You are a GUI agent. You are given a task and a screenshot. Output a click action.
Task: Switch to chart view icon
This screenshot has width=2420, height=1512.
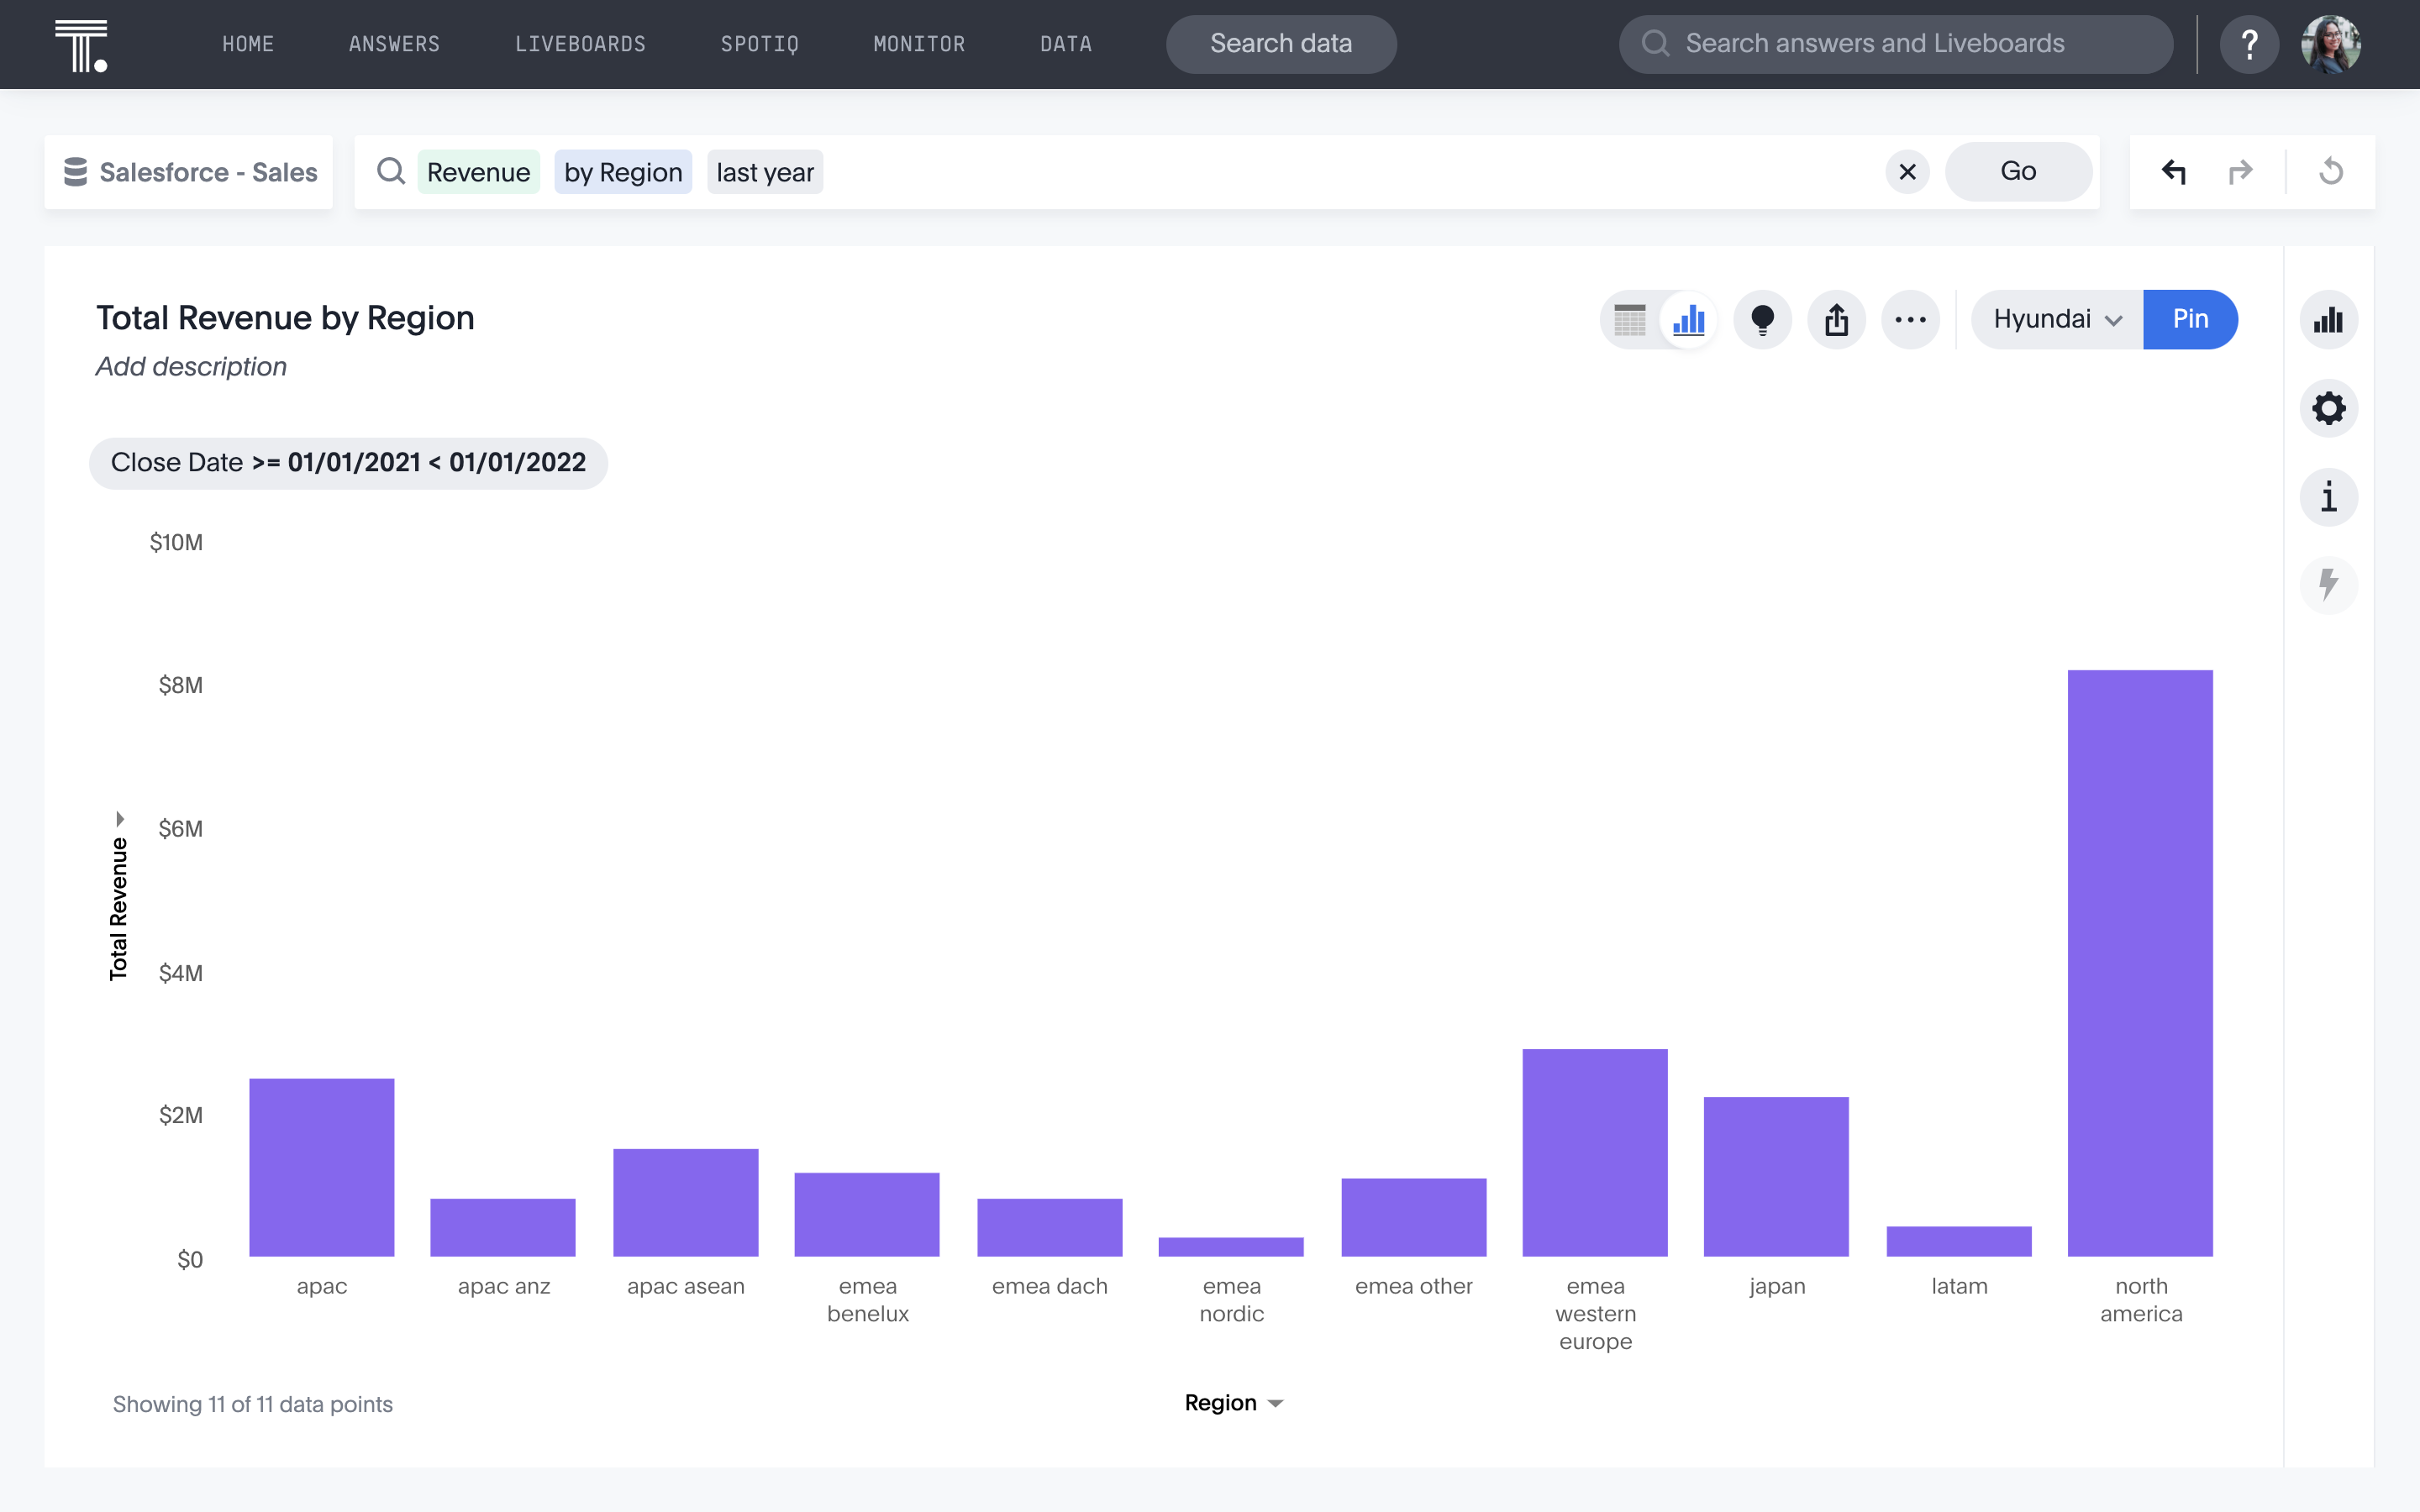pyautogui.click(x=1689, y=320)
